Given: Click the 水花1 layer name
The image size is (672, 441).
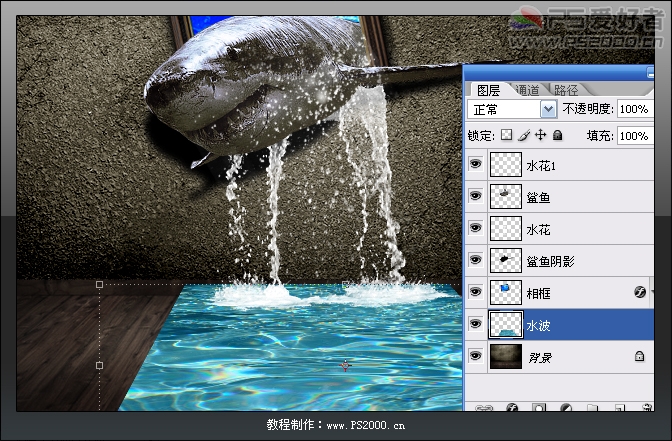Looking at the screenshot, I should pos(541,166).
